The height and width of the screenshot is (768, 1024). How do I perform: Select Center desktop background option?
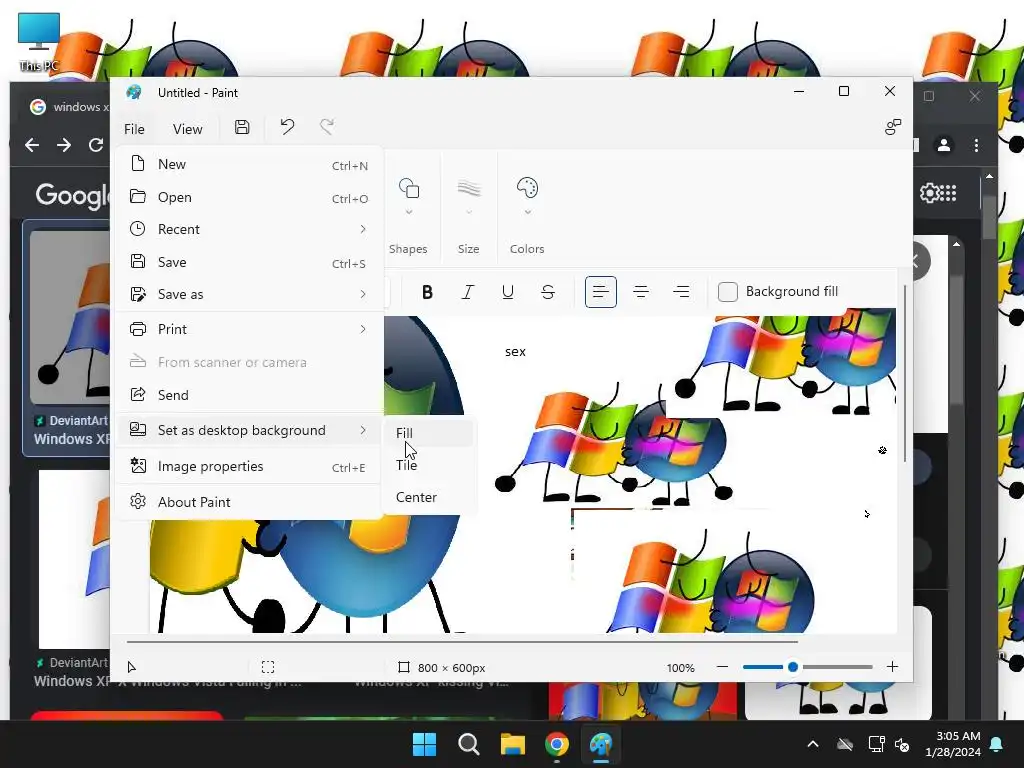(x=430, y=497)
